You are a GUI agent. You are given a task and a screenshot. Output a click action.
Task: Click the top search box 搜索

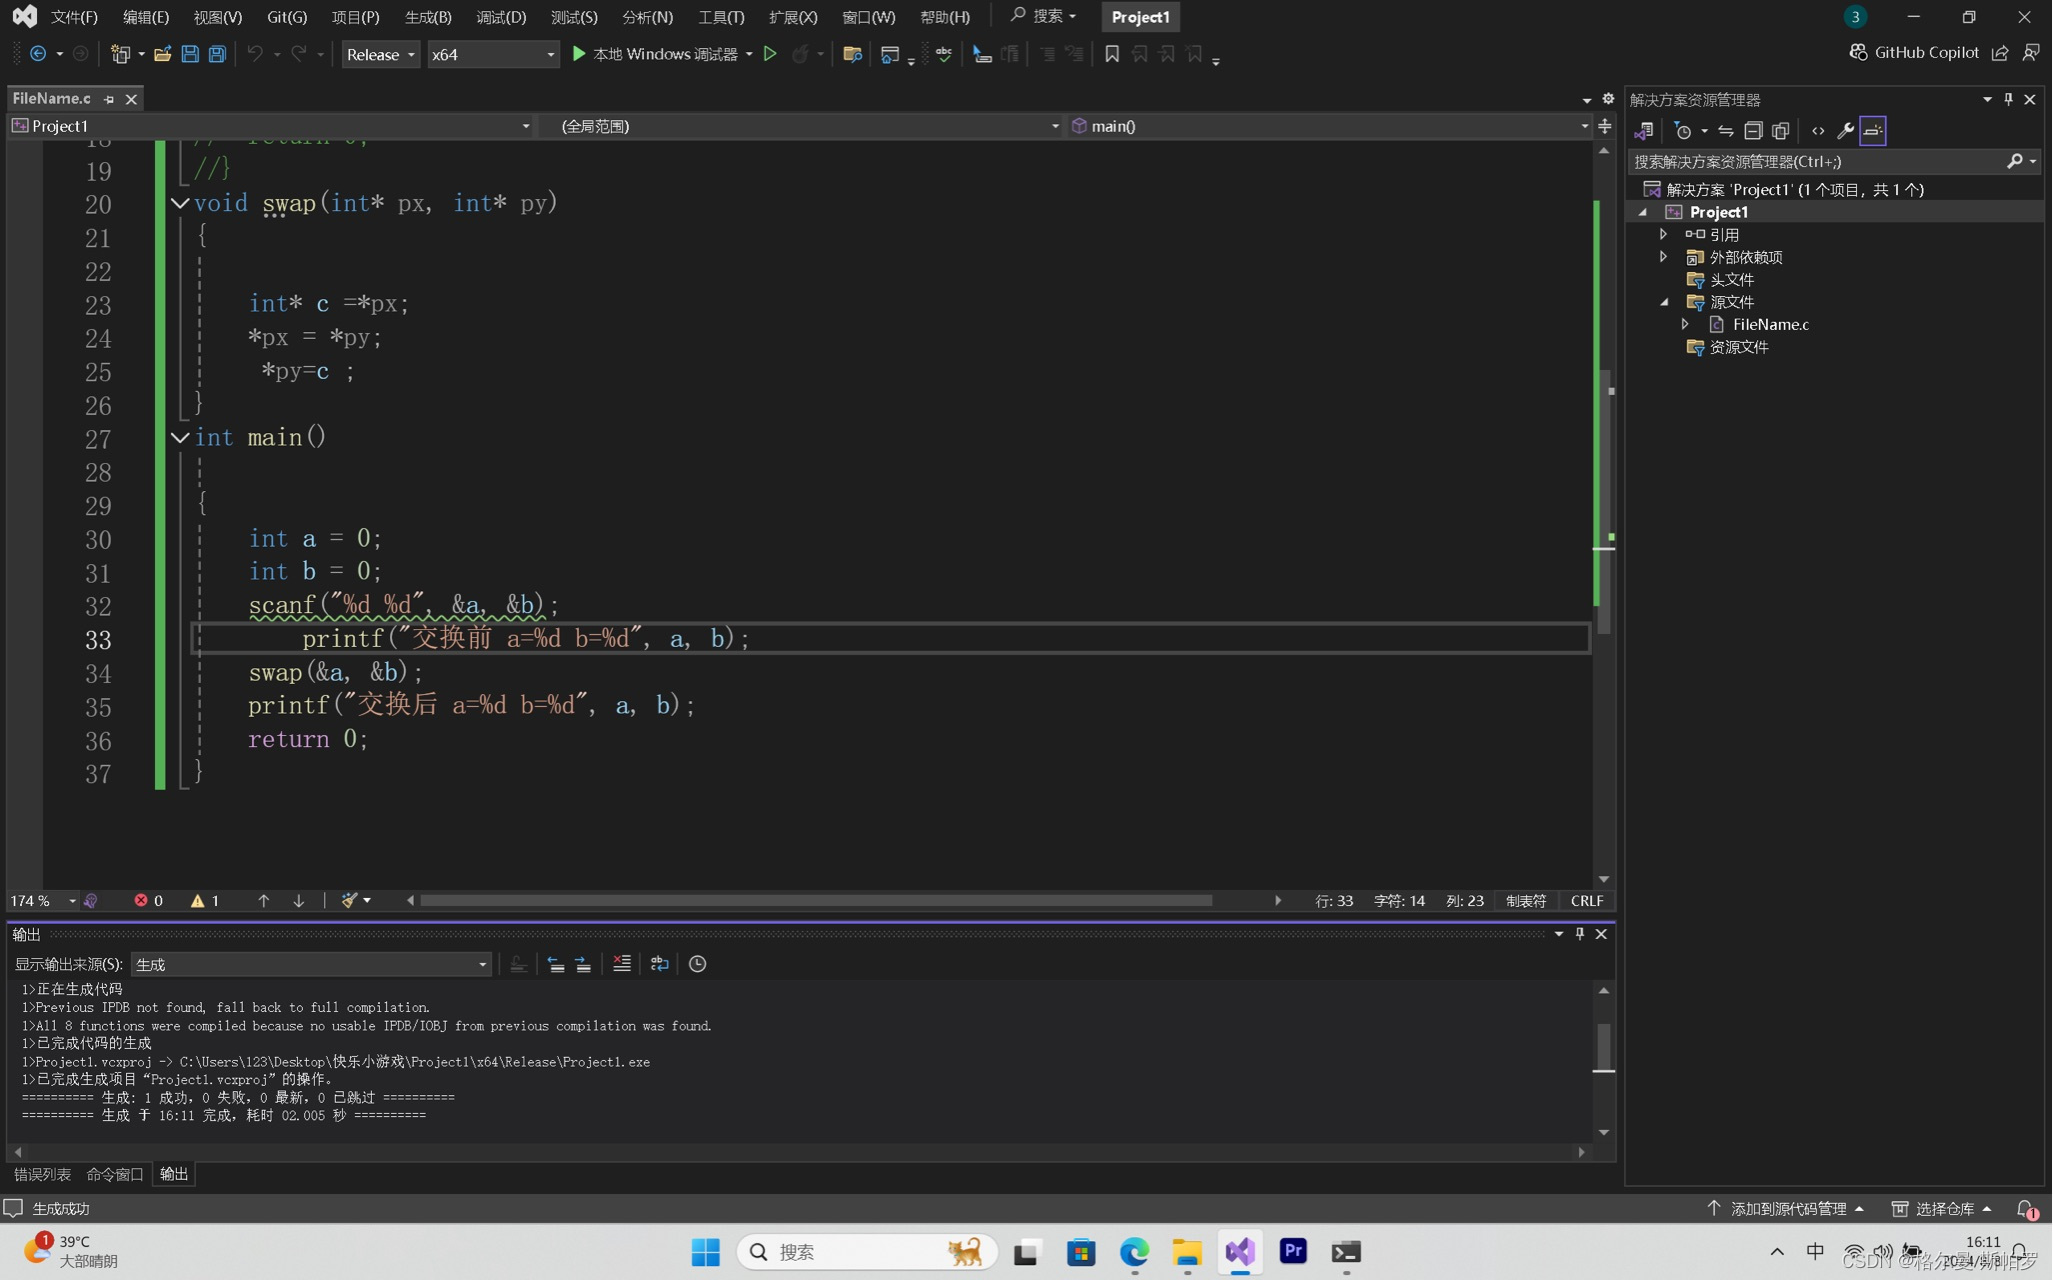[1044, 16]
